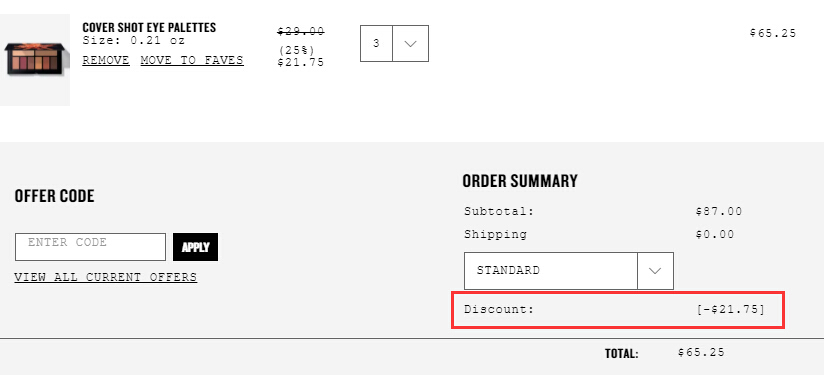Viewport: 824px width, 375px height.
Task: Select the struck-through $29.00 original price
Action: pyautogui.click(x=301, y=32)
